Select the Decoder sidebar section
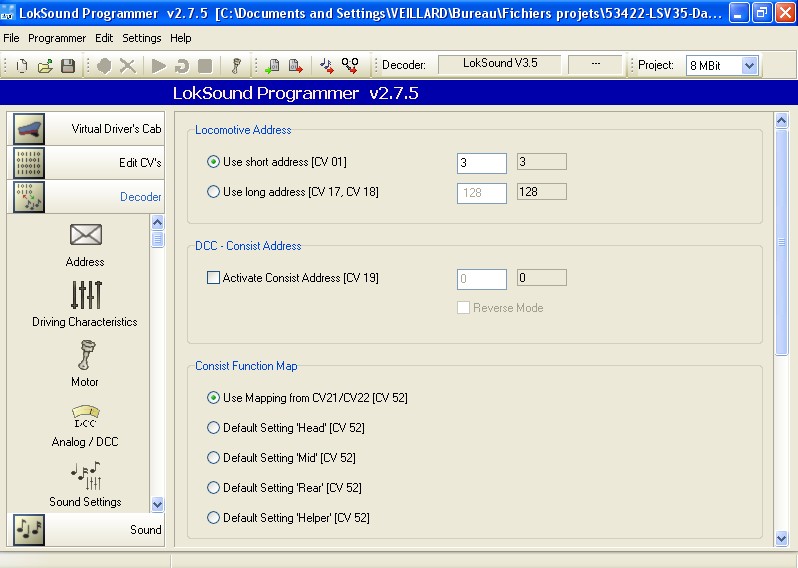This screenshot has height=568, width=798. coord(86,197)
